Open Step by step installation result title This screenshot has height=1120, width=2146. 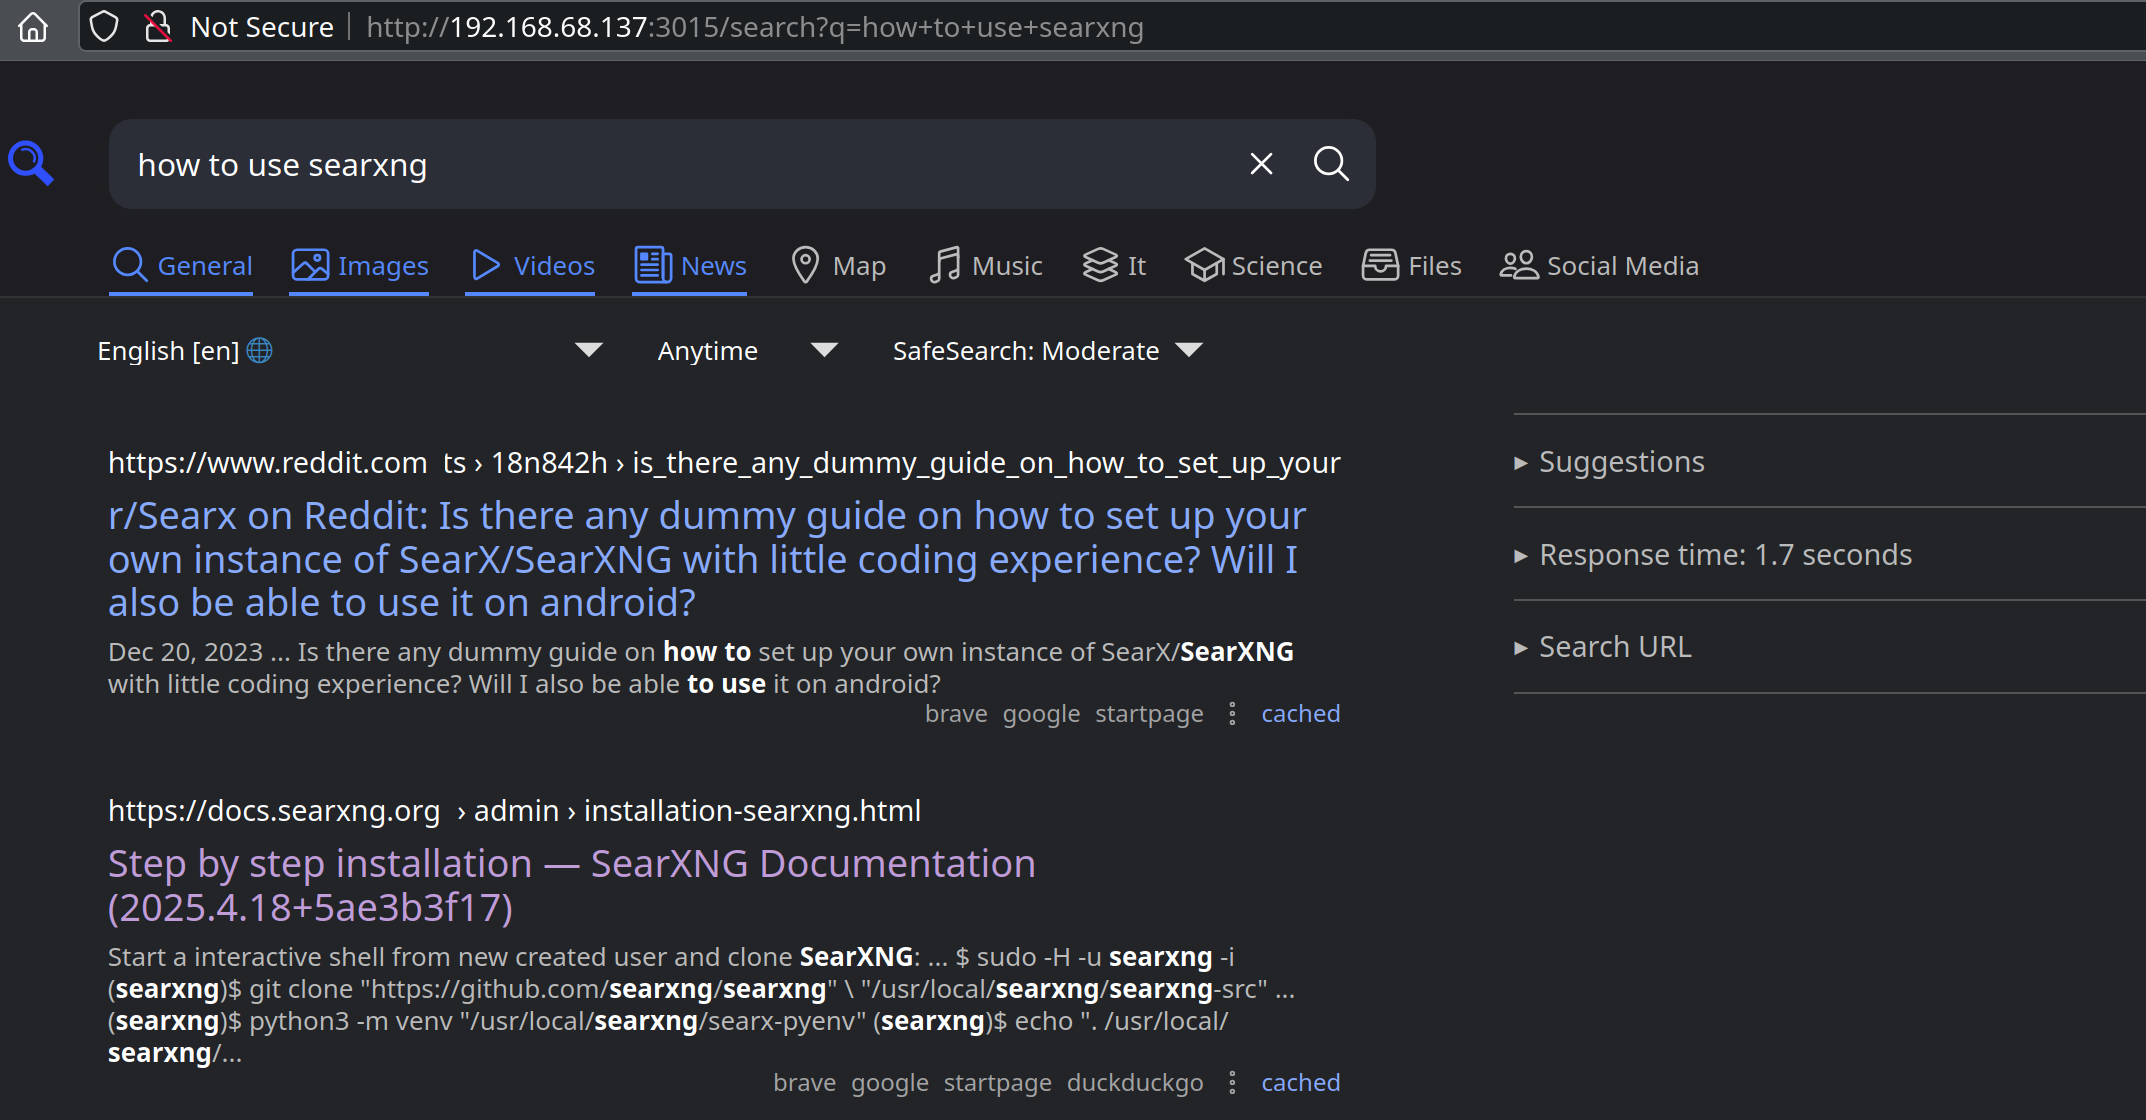click(x=572, y=885)
